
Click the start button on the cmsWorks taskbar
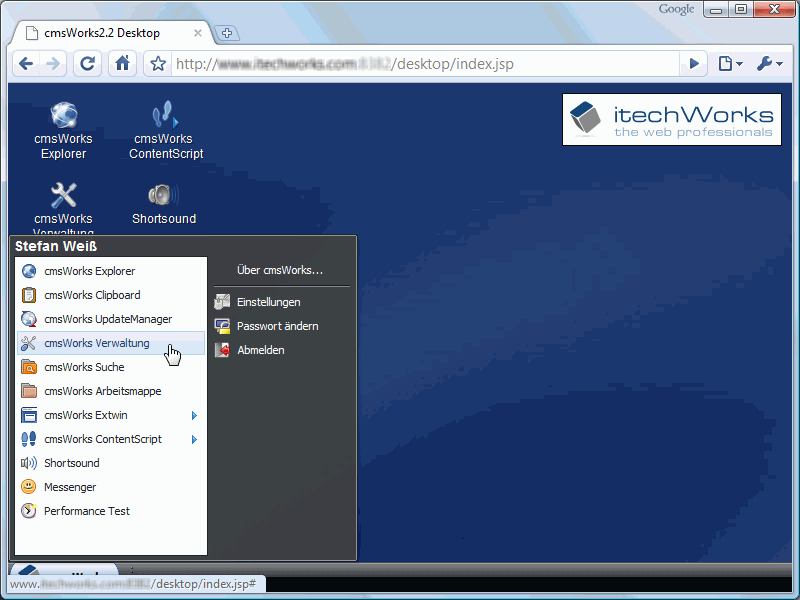(x=64, y=570)
